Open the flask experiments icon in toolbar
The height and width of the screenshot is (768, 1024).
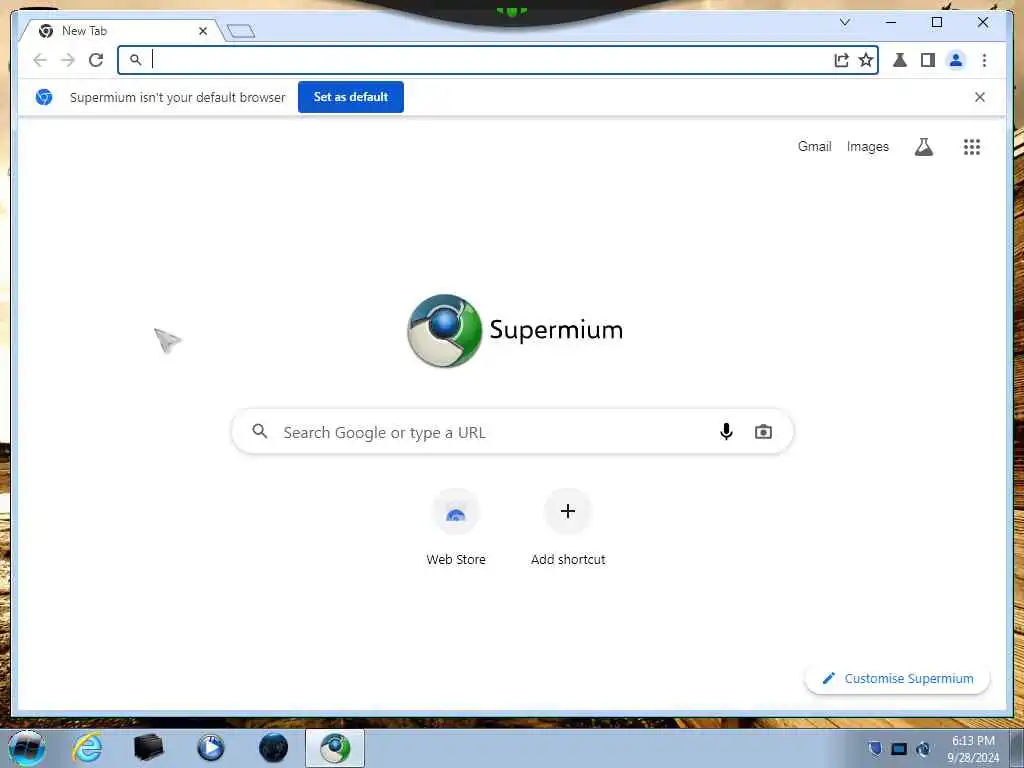[900, 60]
